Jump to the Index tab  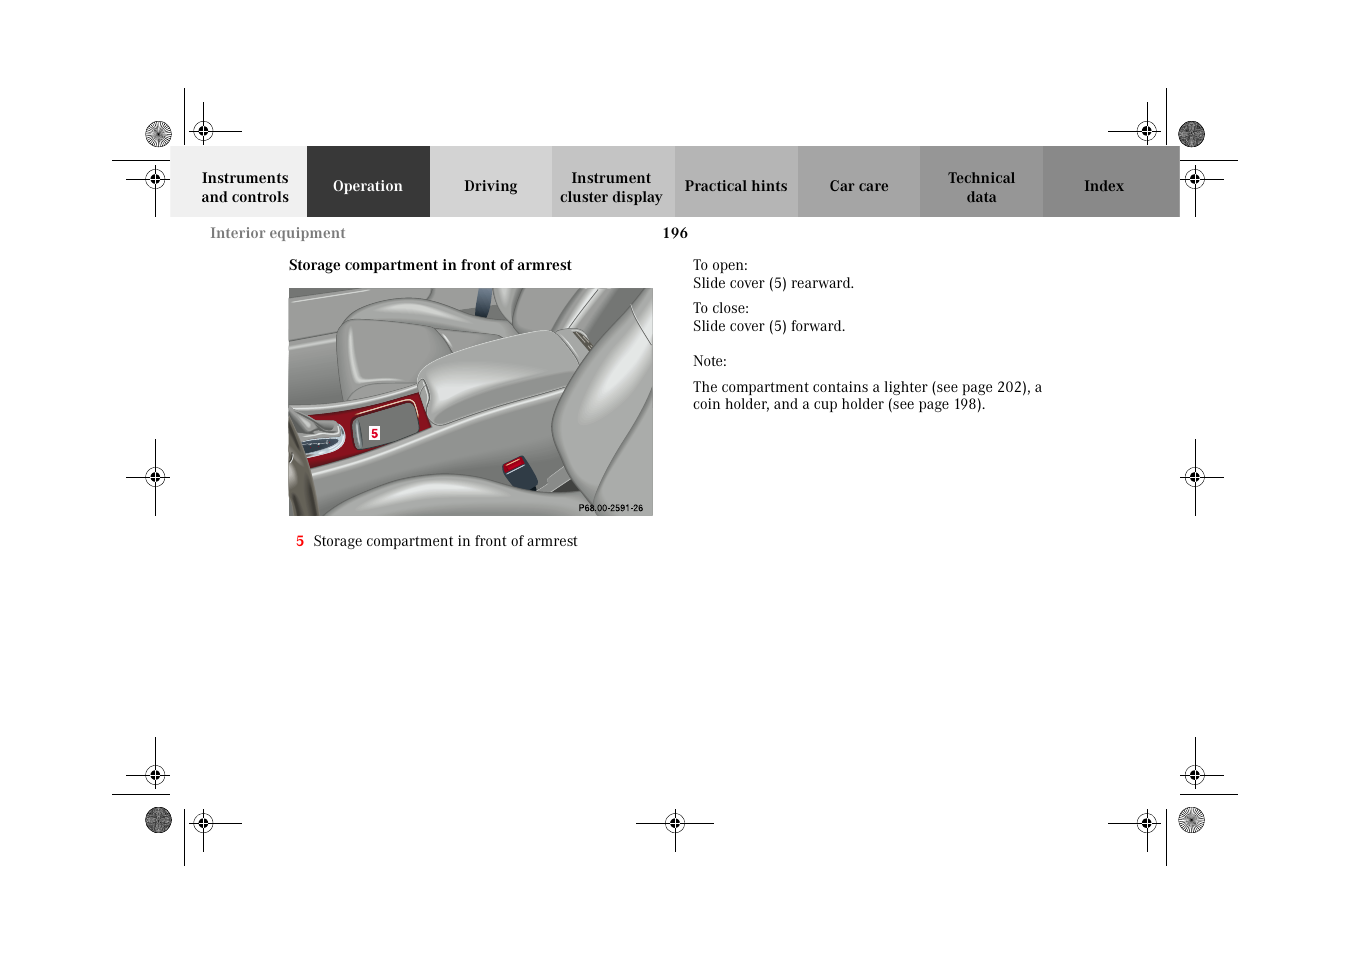[x=1111, y=182]
